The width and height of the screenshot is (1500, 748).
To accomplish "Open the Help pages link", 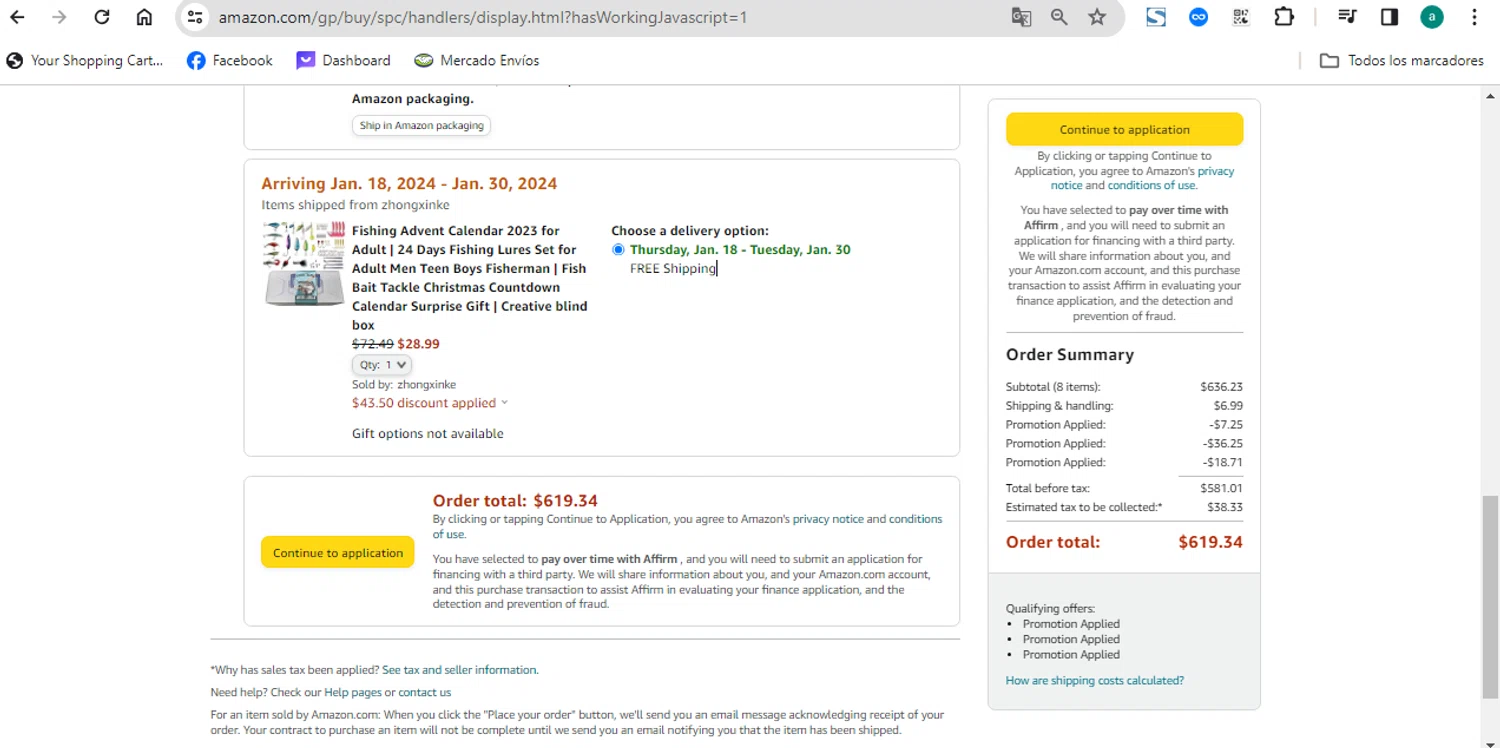I will click(x=353, y=692).
